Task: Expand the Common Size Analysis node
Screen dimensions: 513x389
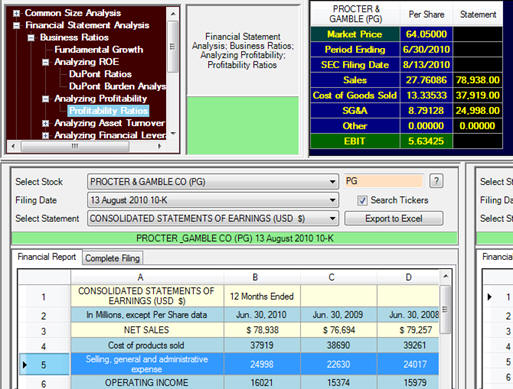Action: click(16, 13)
